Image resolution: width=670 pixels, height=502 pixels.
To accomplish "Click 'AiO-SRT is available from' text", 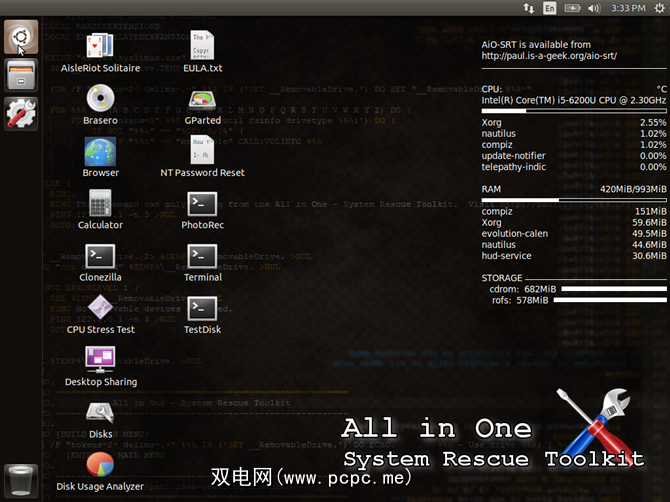I will (536, 44).
